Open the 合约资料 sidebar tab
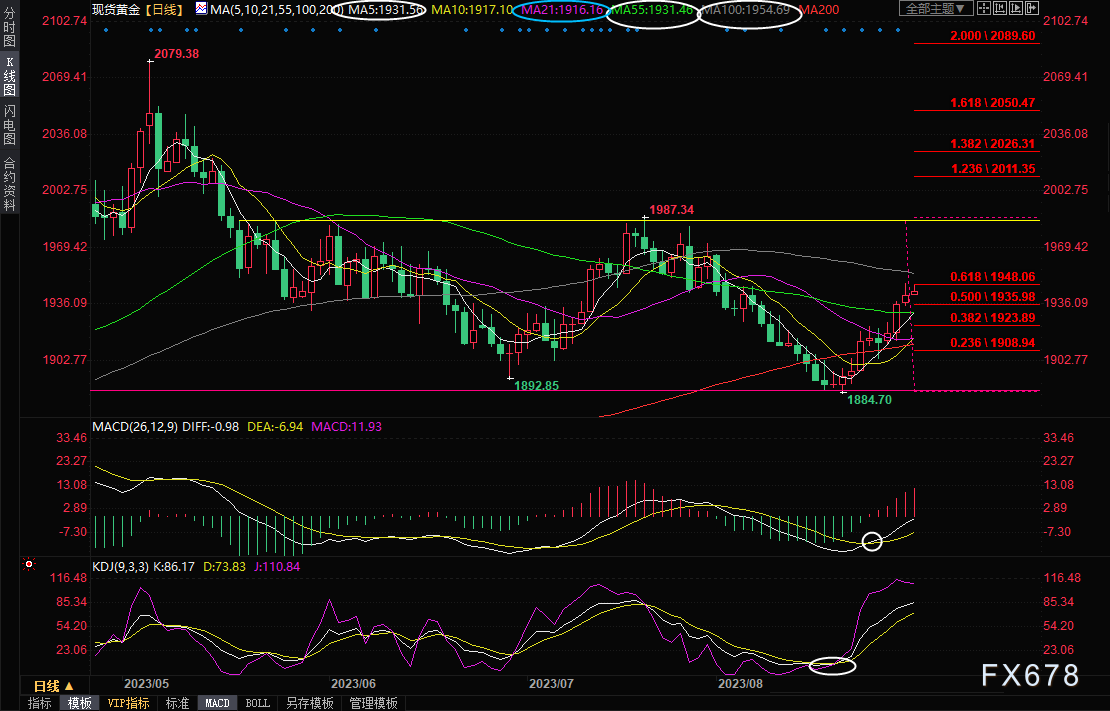The image size is (1110, 711). (9, 183)
